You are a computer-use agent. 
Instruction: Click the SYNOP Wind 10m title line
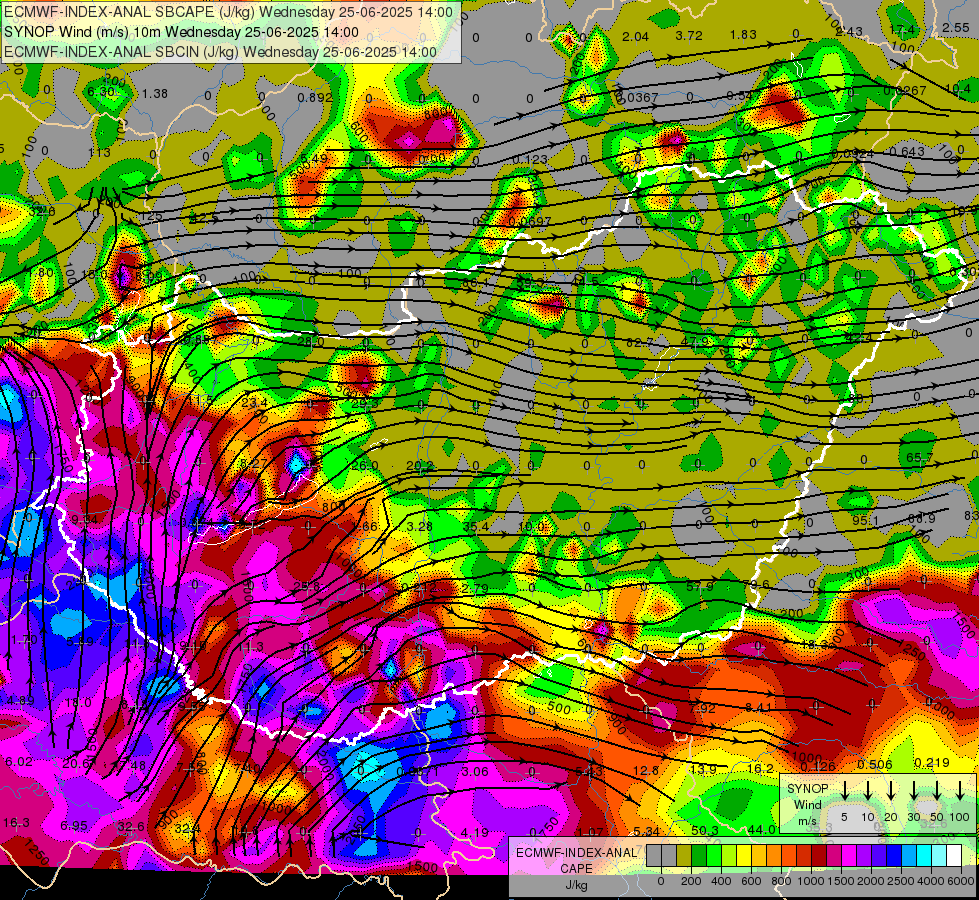182,32
